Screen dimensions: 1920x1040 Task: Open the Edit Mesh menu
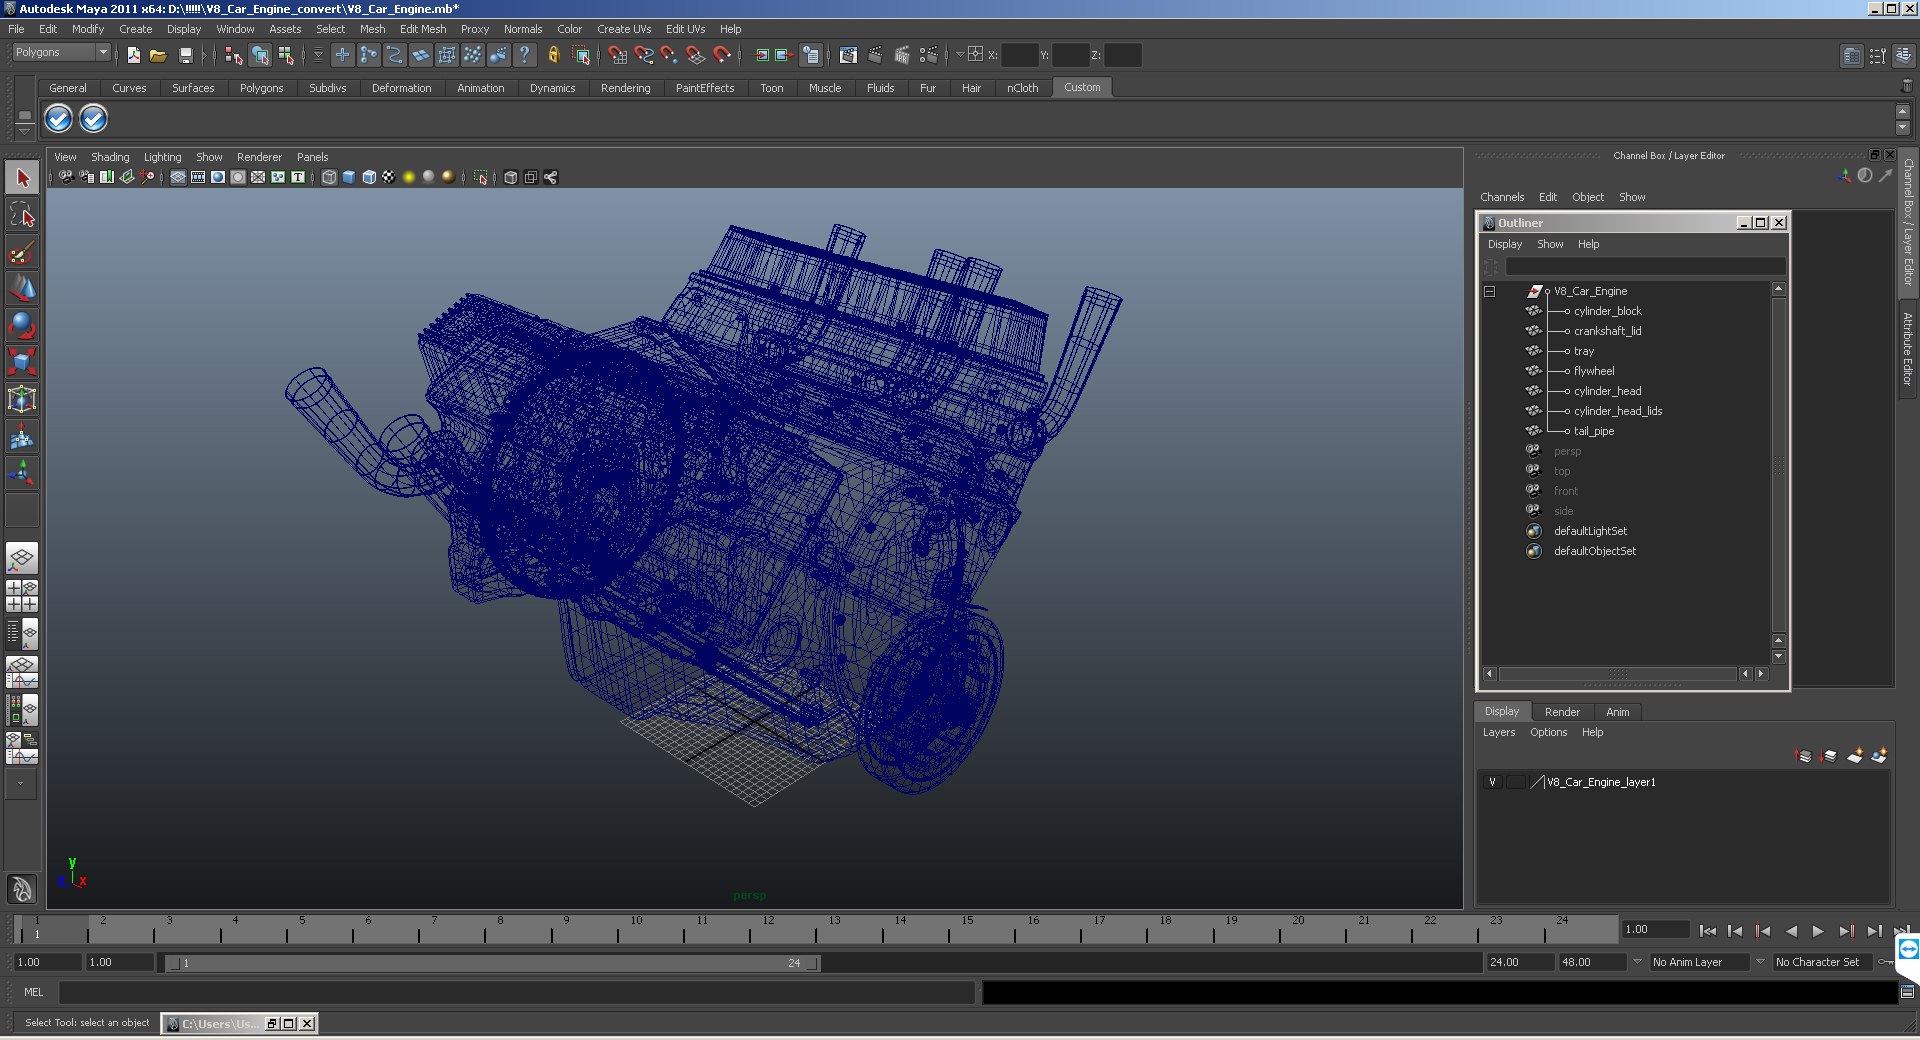tap(423, 29)
